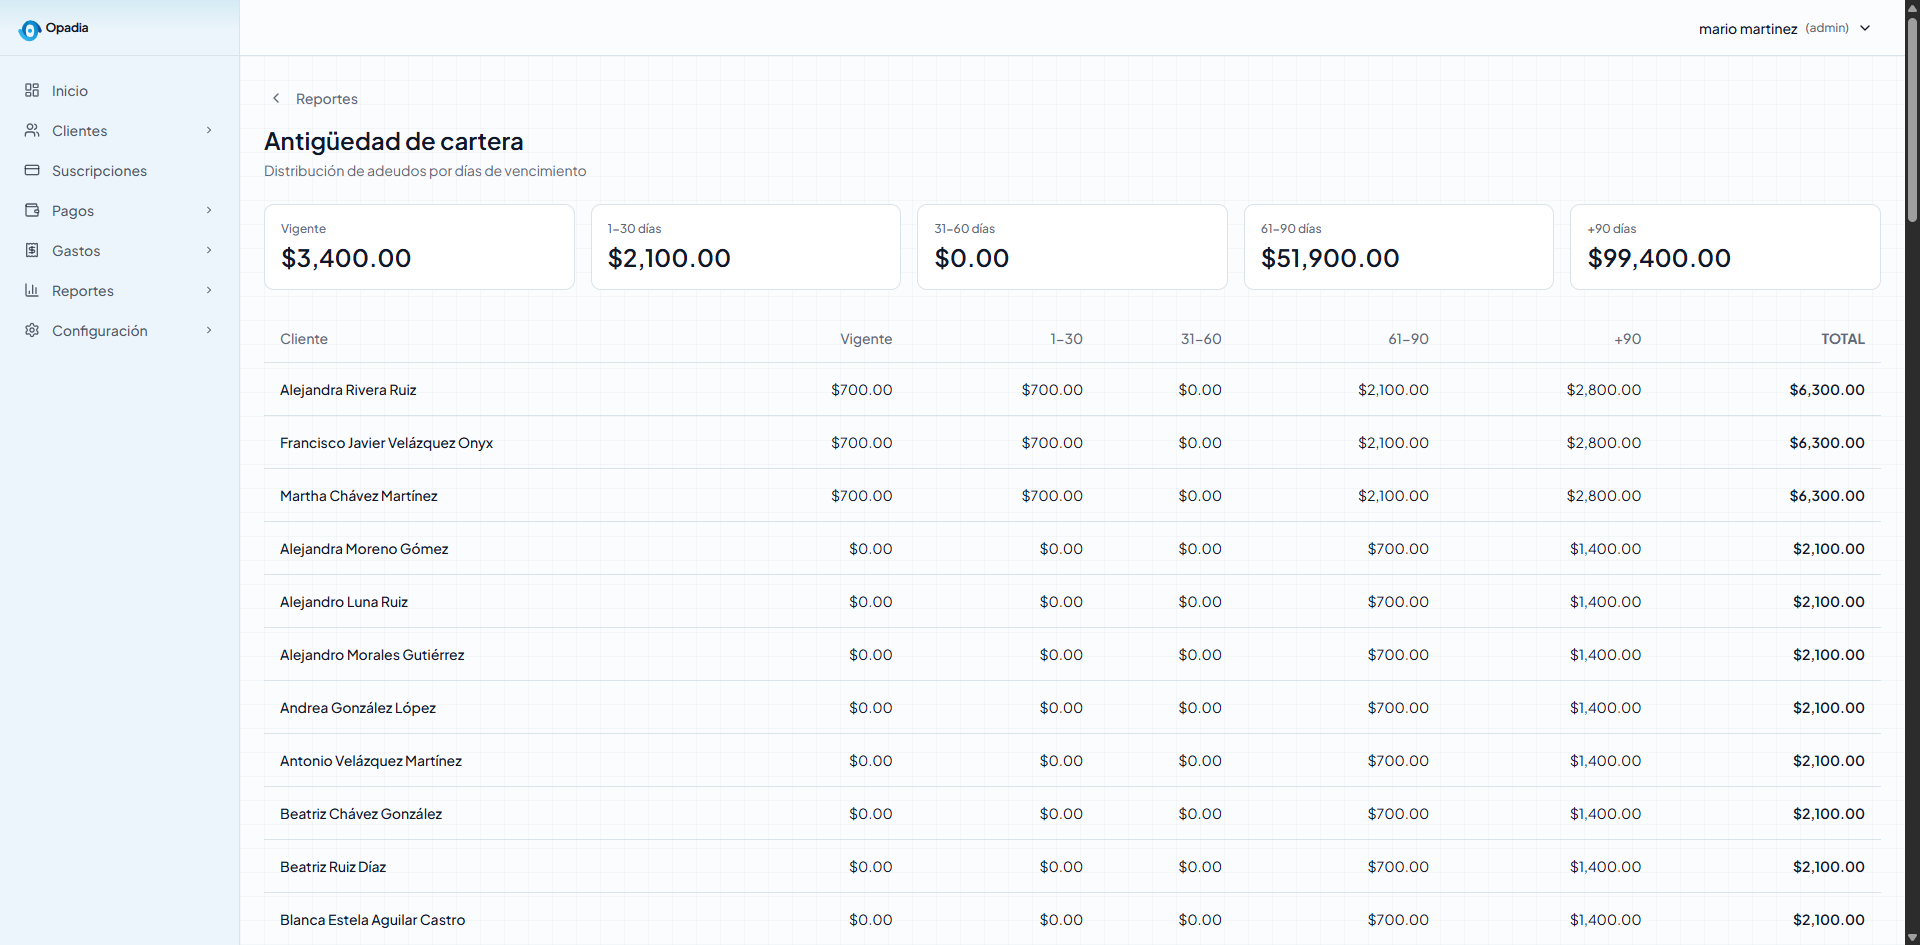The height and width of the screenshot is (945, 1920).
Task: Select client Francisco Javier Velázquez Onyx
Action: (x=386, y=443)
